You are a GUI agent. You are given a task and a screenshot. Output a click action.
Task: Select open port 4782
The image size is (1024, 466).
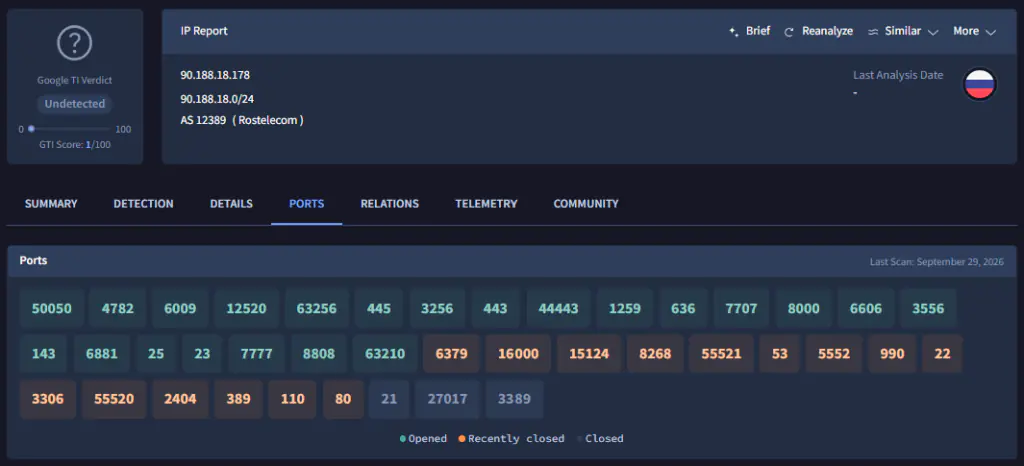(118, 309)
